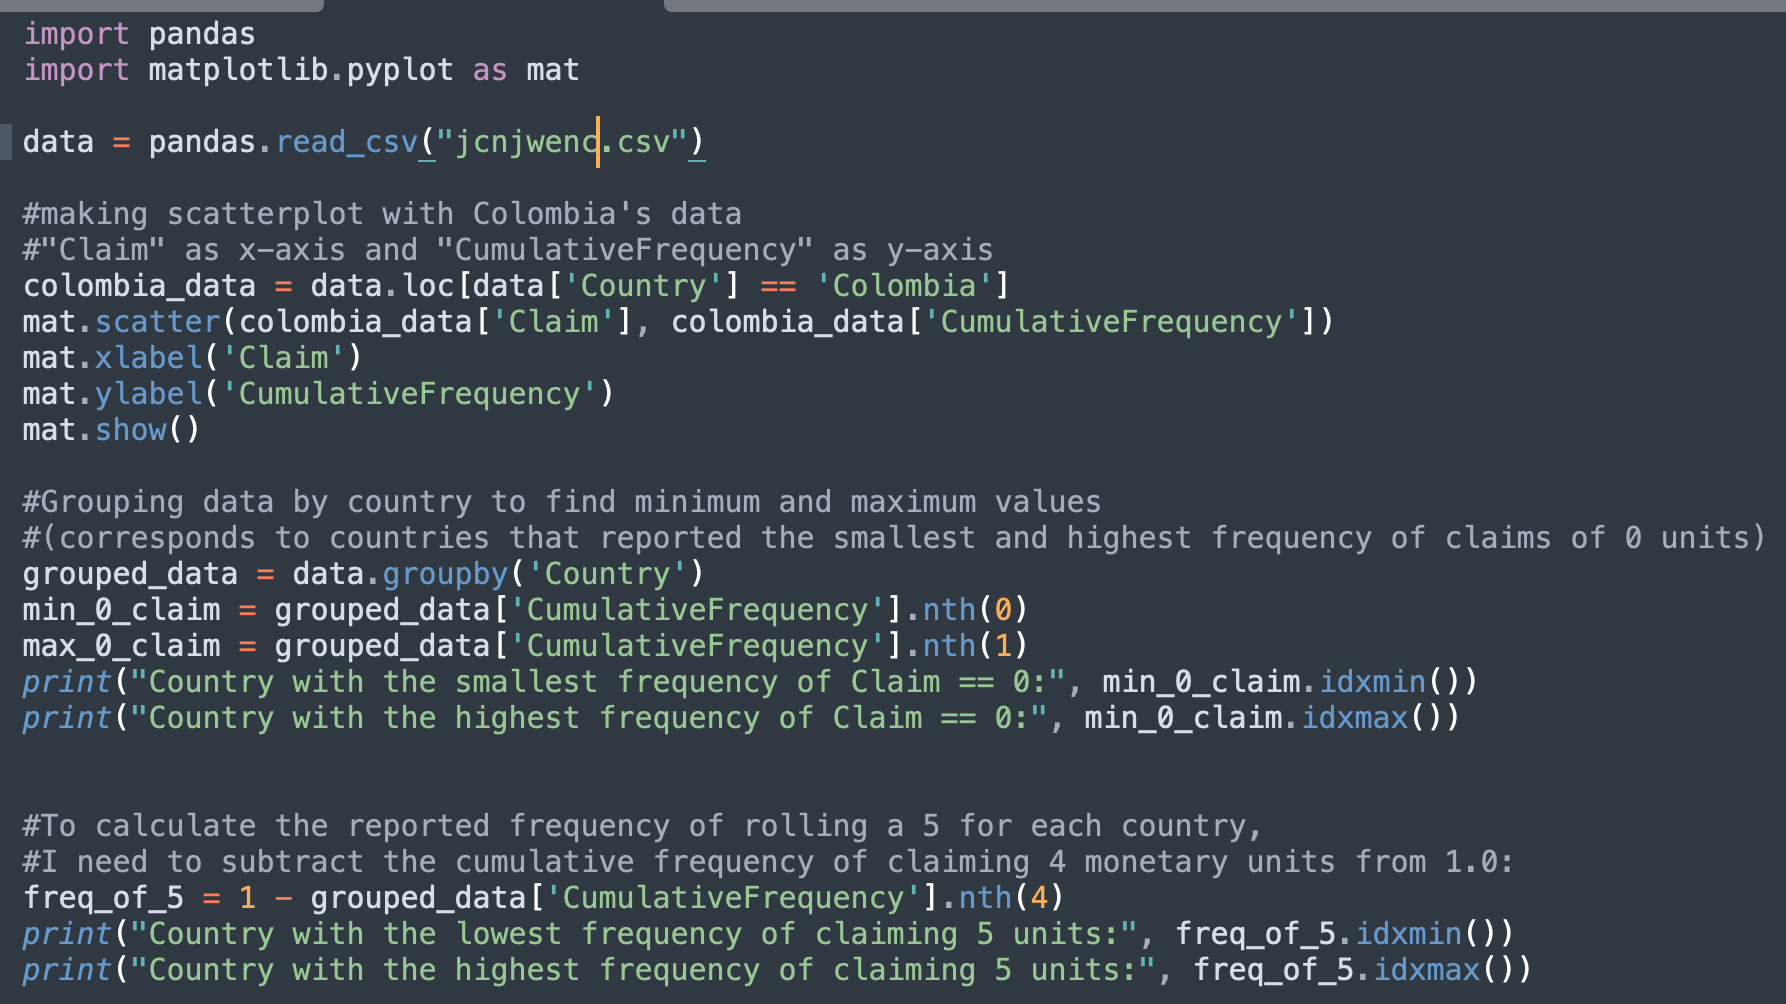Select the import pandas statement
Image resolution: width=1786 pixels, height=1004 pixels.
tap(140, 33)
